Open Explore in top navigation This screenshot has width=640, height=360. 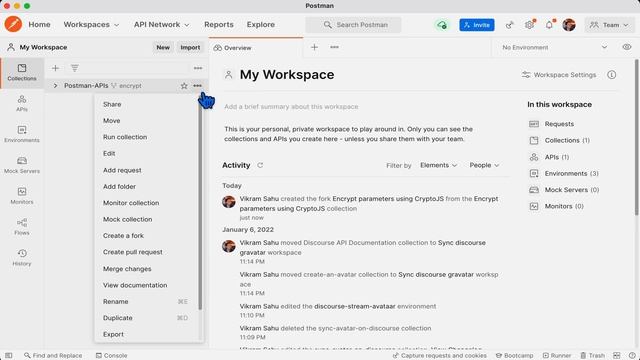[x=260, y=24]
